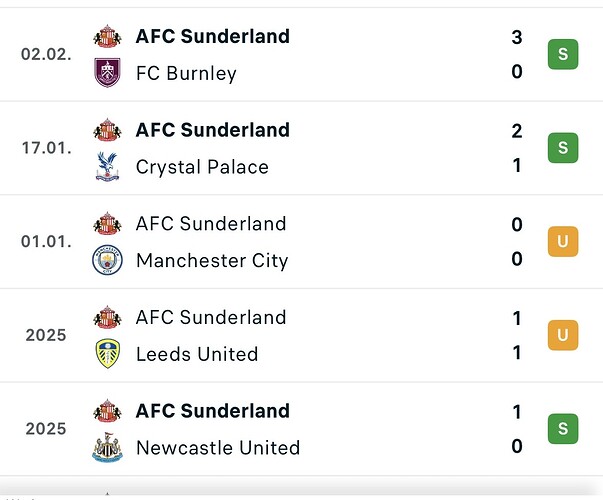Image resolution: width=603 pixels, height=500 pixels.
Task: Click Sunderland crest in the Crystal Palace match
Action: point(107,130)
